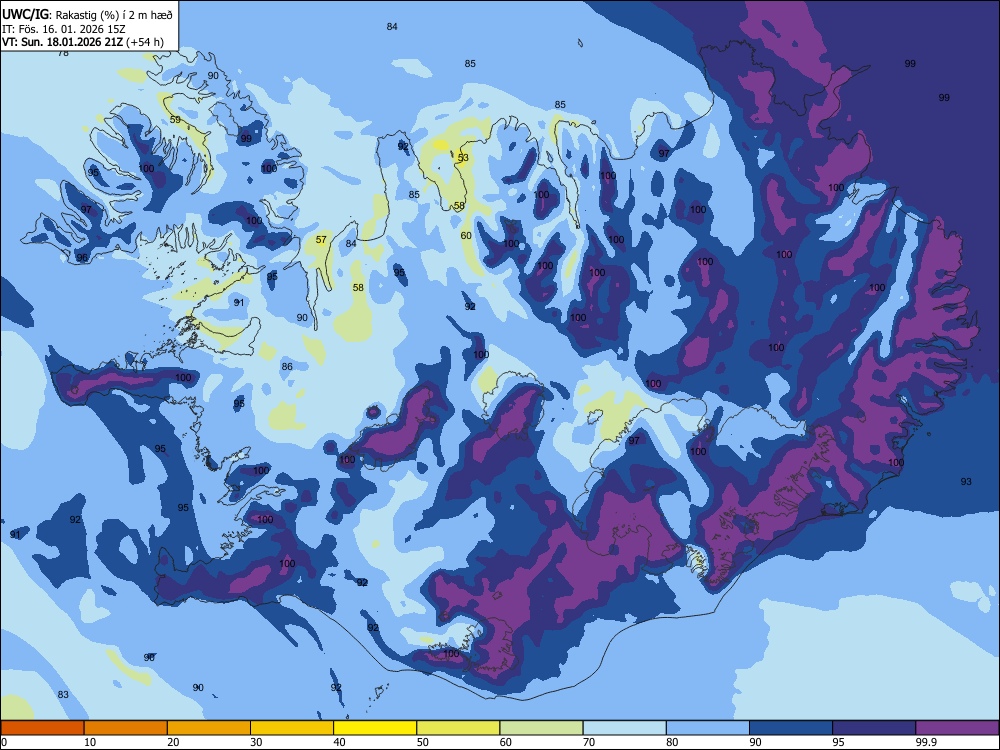
Task: Select the 10–20 orange legend swatch
Action: coord(126,728)
